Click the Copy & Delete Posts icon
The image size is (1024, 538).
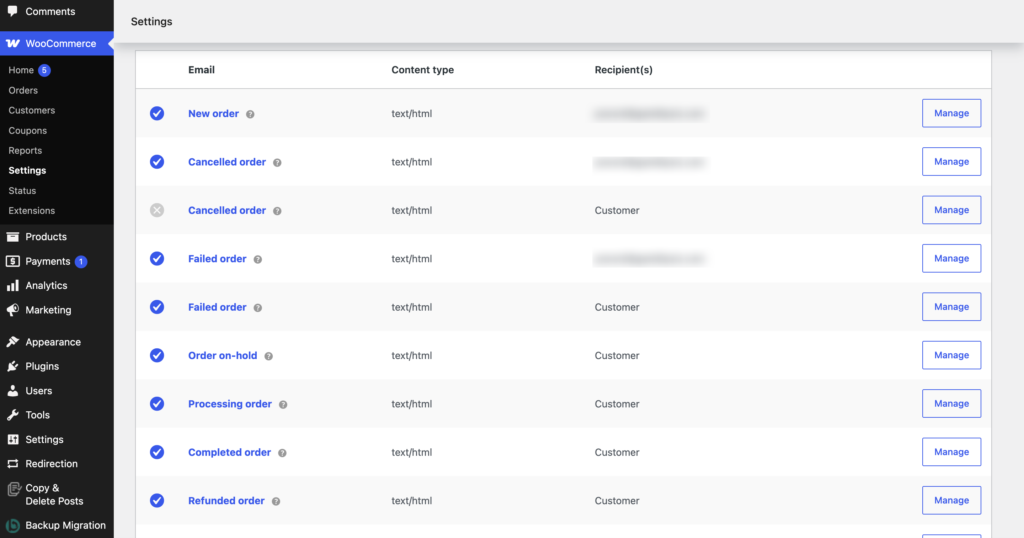13,489
